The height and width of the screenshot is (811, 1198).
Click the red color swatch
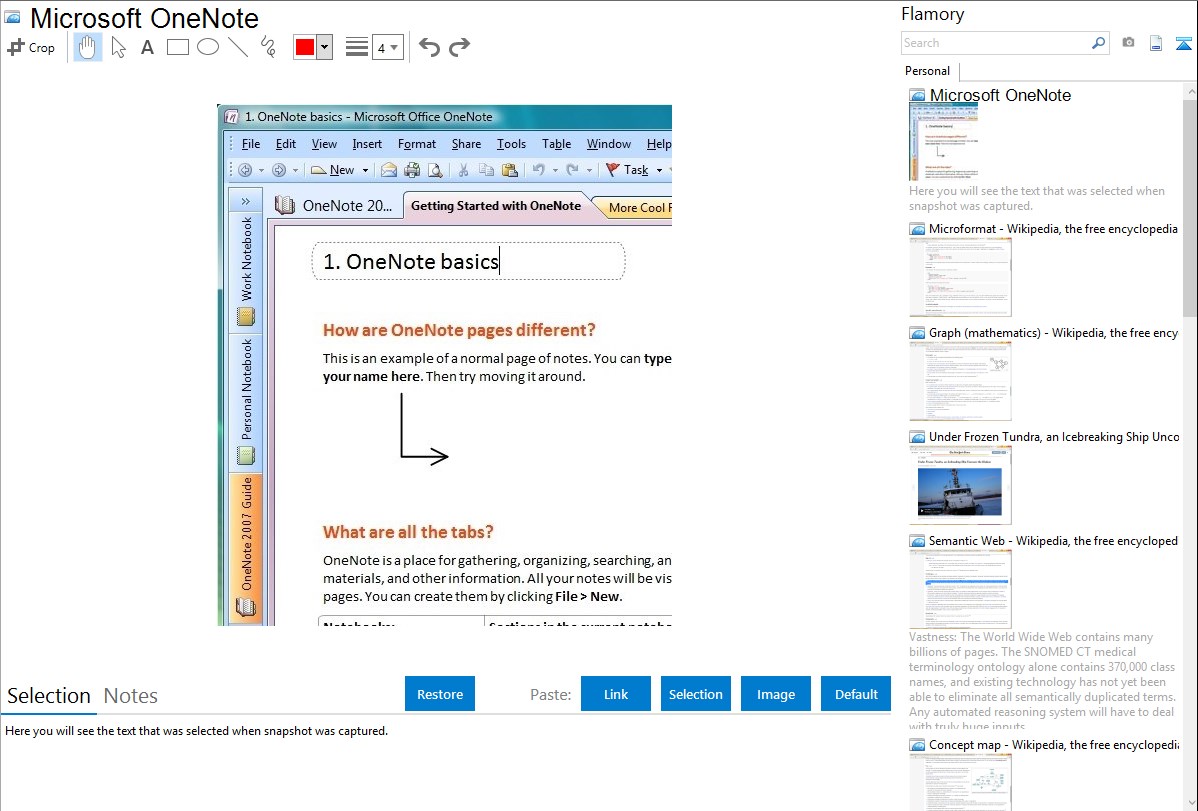tap(305, 47)
